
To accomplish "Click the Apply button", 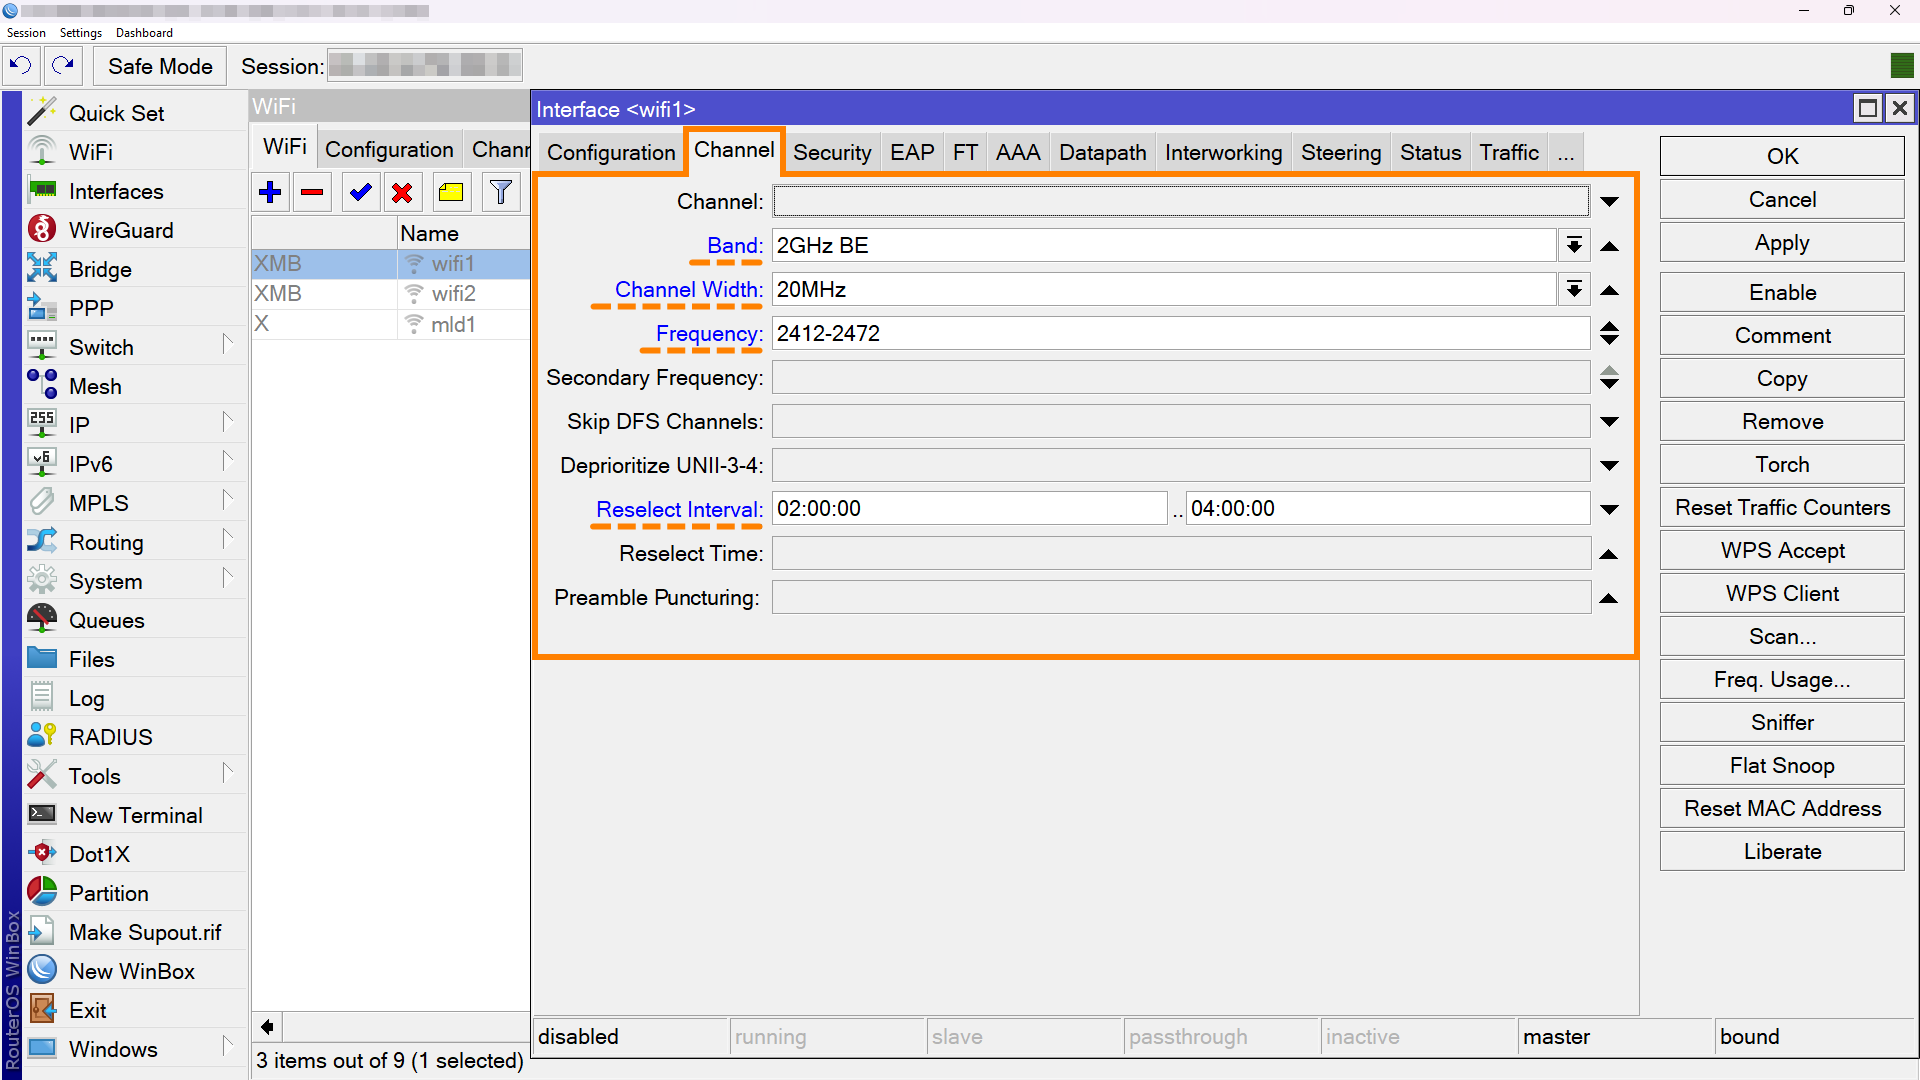I will (x=1782, y=243).
